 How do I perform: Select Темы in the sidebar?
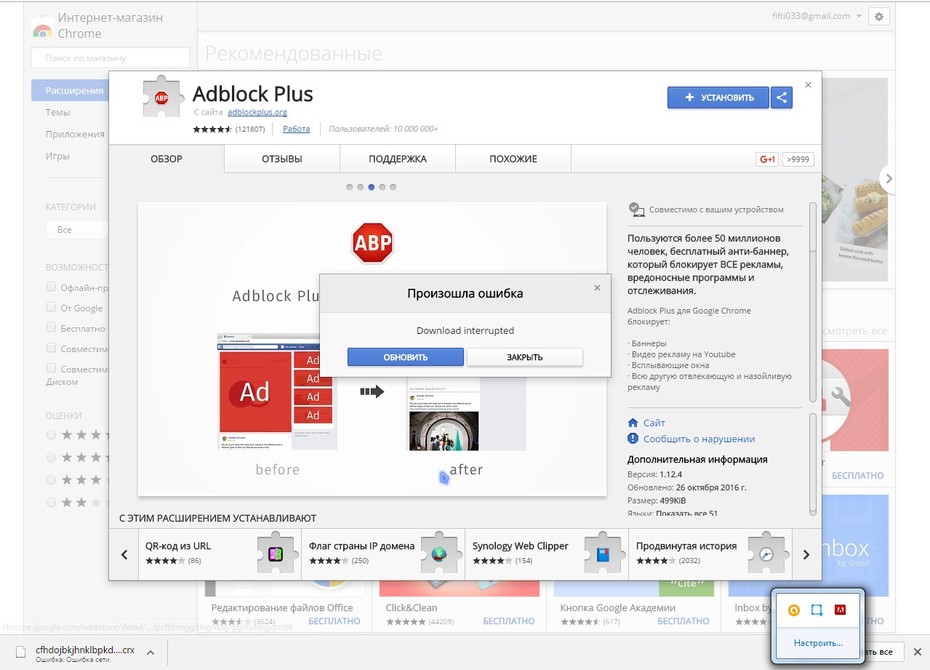click(58, 112)
